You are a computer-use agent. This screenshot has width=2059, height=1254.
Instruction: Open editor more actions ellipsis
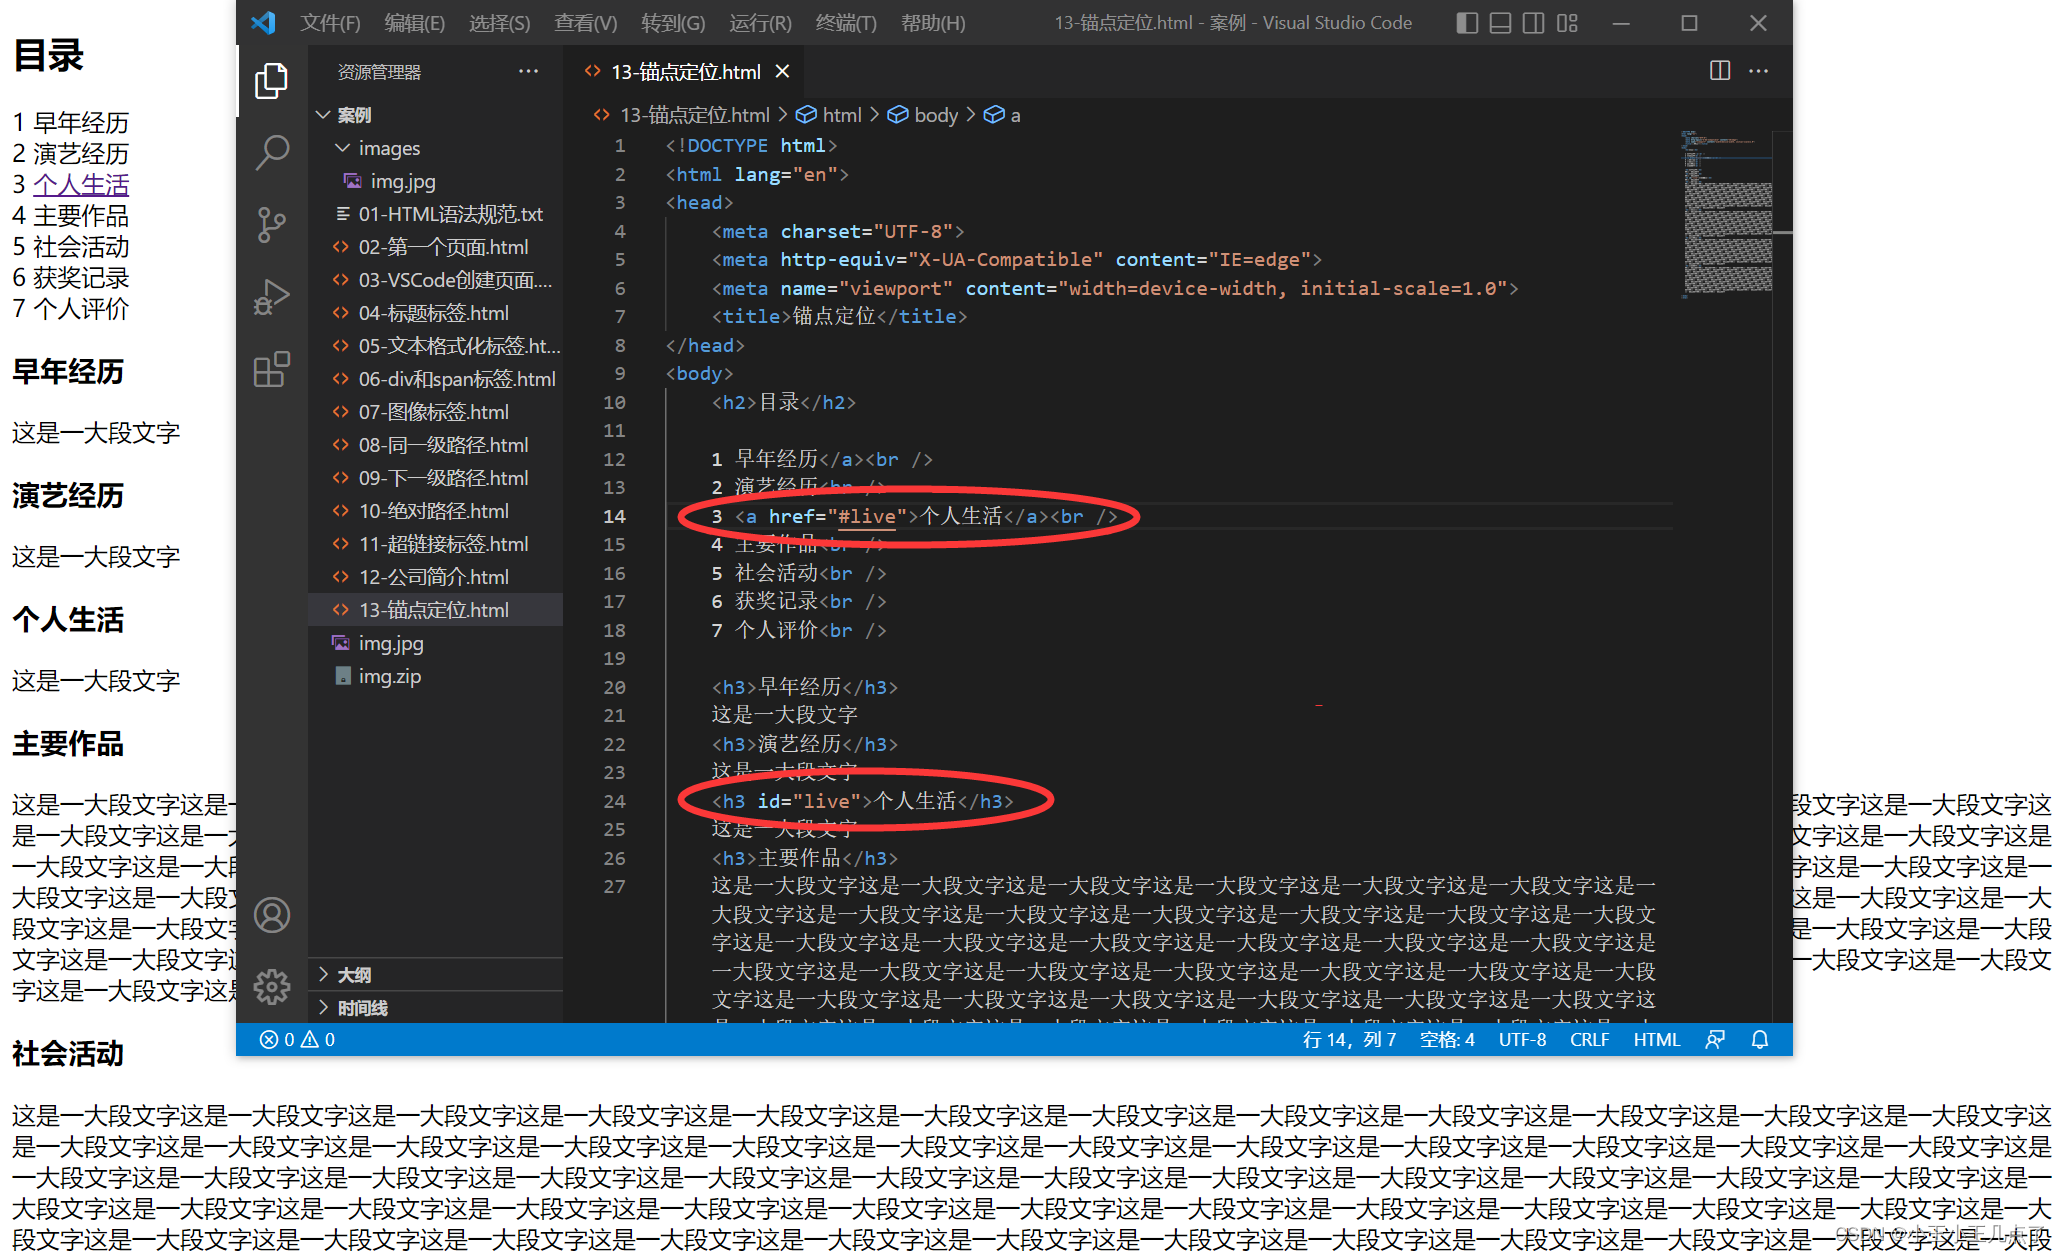[x=1759, y=70]
